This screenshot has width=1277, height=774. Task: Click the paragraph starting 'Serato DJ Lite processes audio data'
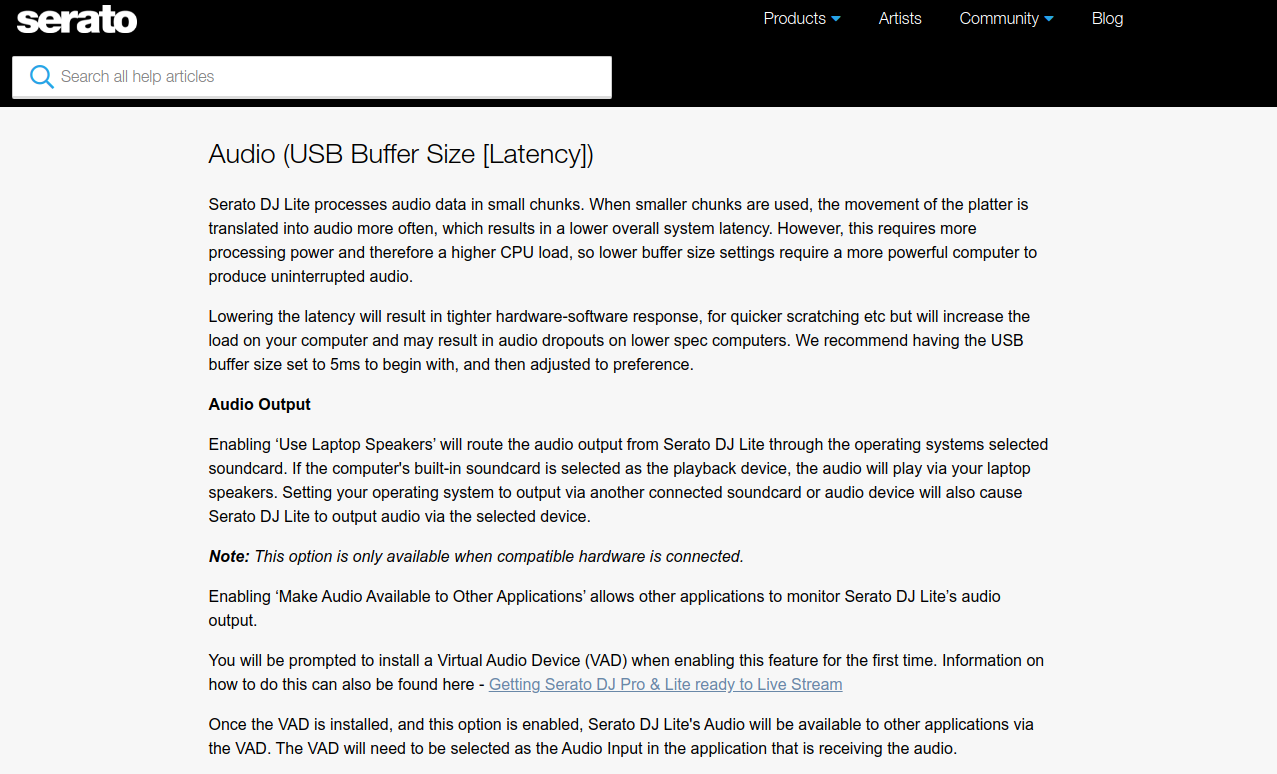[623, 240]
